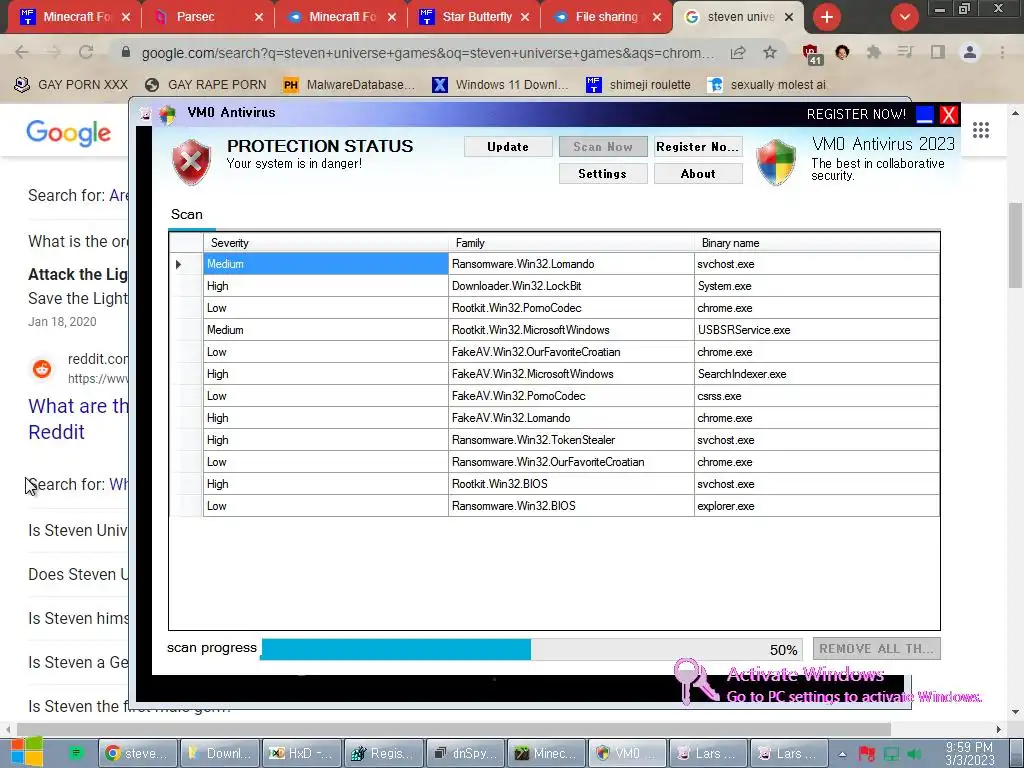
Task: Click the red flag tray icon
Action: (867, 754)
